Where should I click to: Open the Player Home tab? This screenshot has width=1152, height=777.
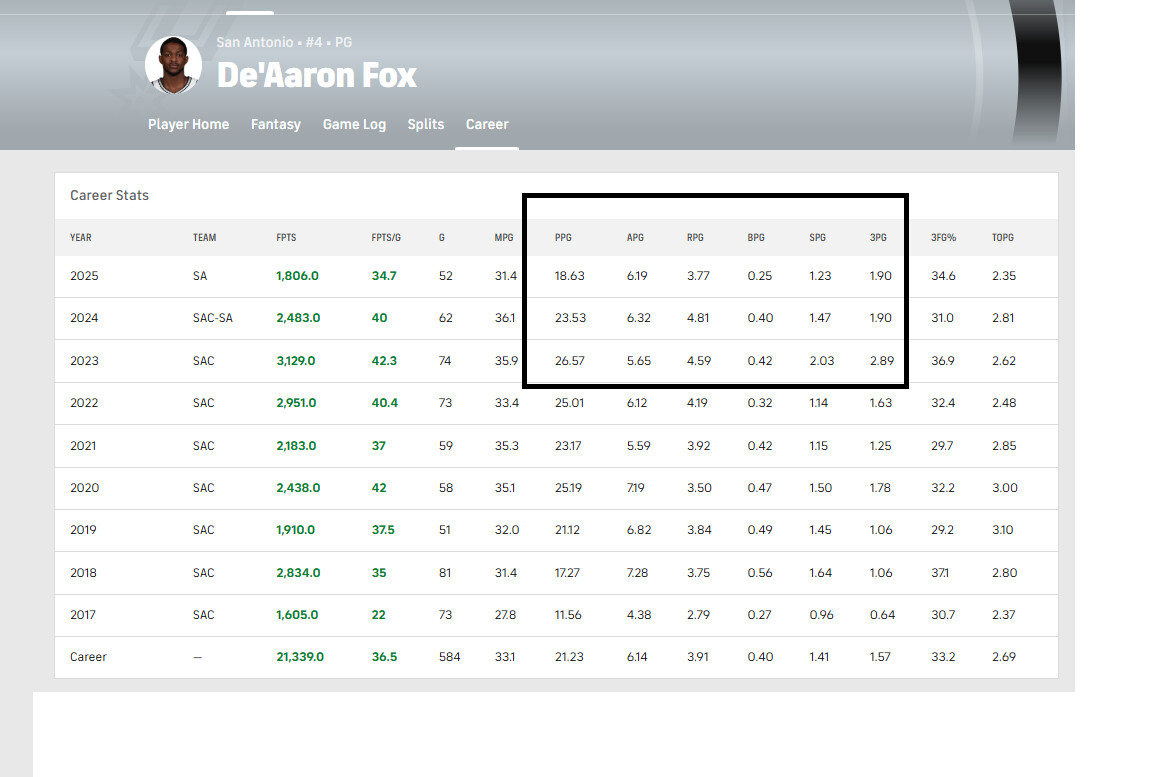tap(188, 125)
